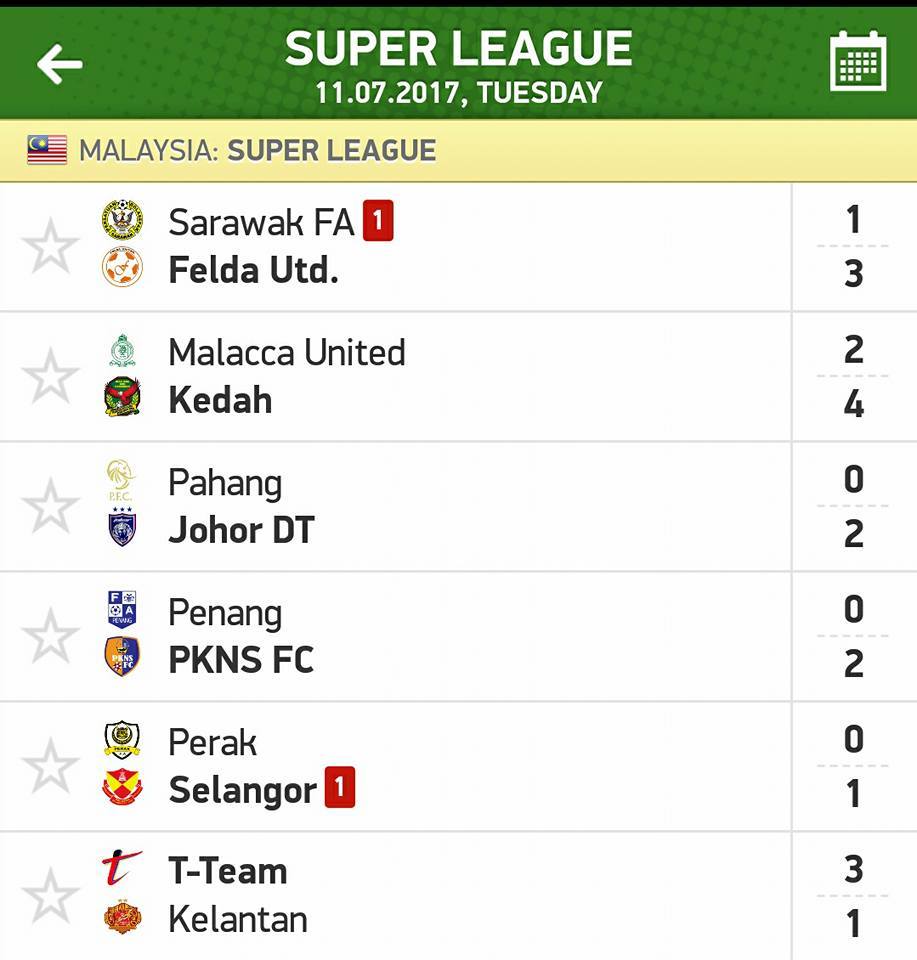Select the Malacca United team name

(287, 353)
